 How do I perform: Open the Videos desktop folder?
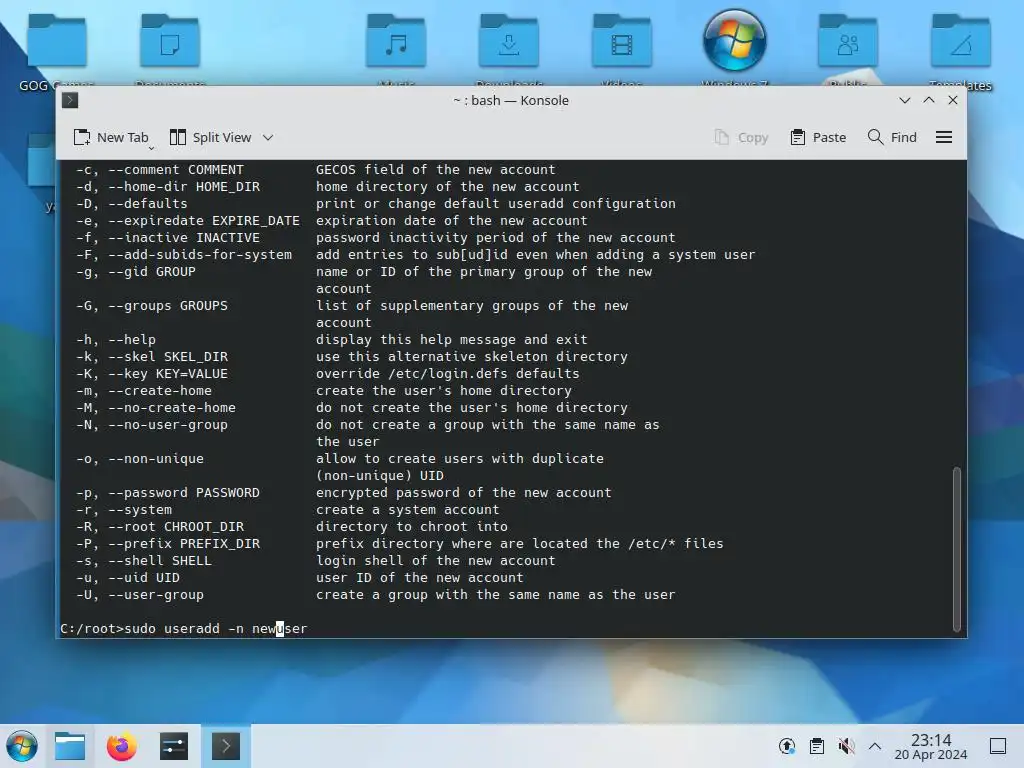[622, 51]
